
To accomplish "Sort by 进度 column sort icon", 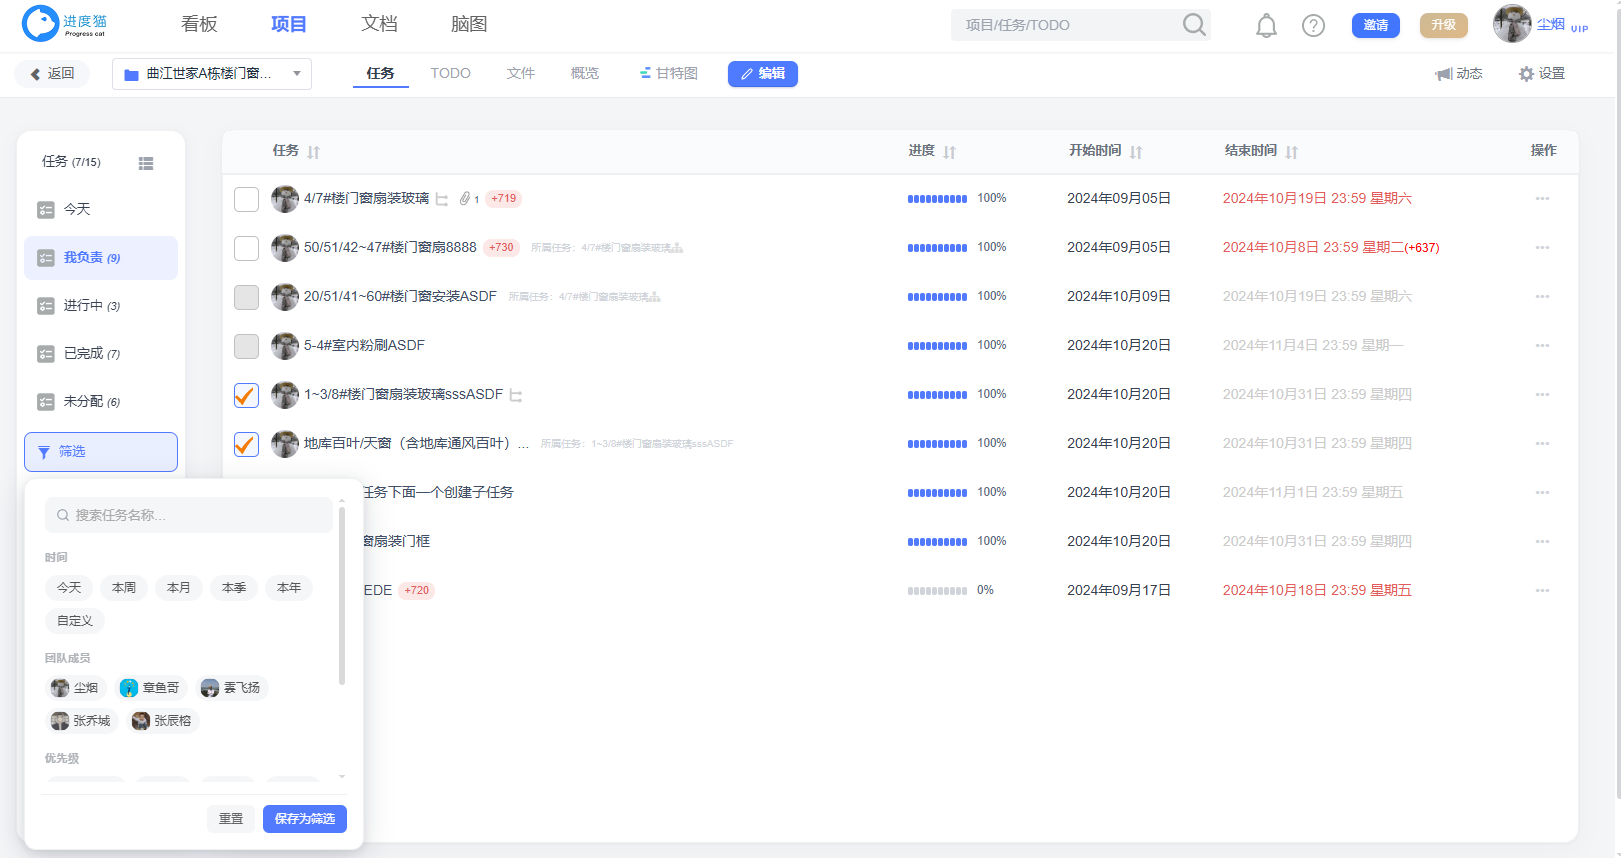I will 949,152.
